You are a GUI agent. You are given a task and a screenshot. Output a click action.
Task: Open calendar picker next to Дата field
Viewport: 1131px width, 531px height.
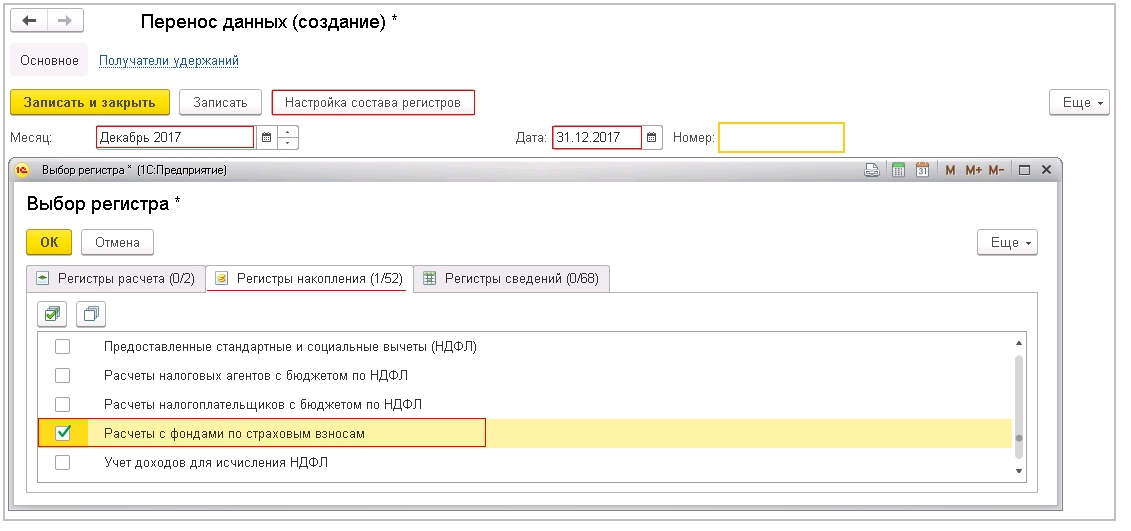[651, 137]
